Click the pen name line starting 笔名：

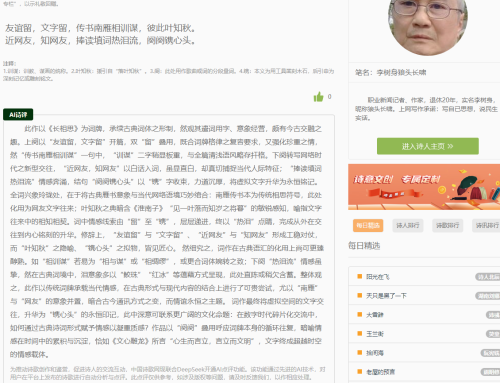[391, 72]
